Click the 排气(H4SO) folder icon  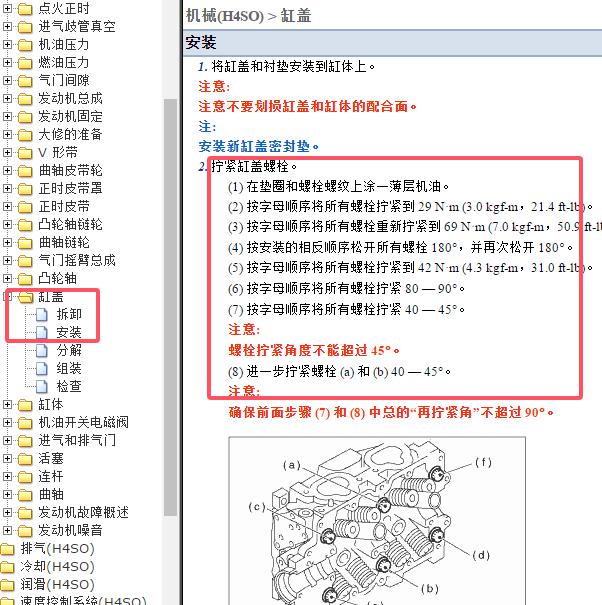click(7, 549)
